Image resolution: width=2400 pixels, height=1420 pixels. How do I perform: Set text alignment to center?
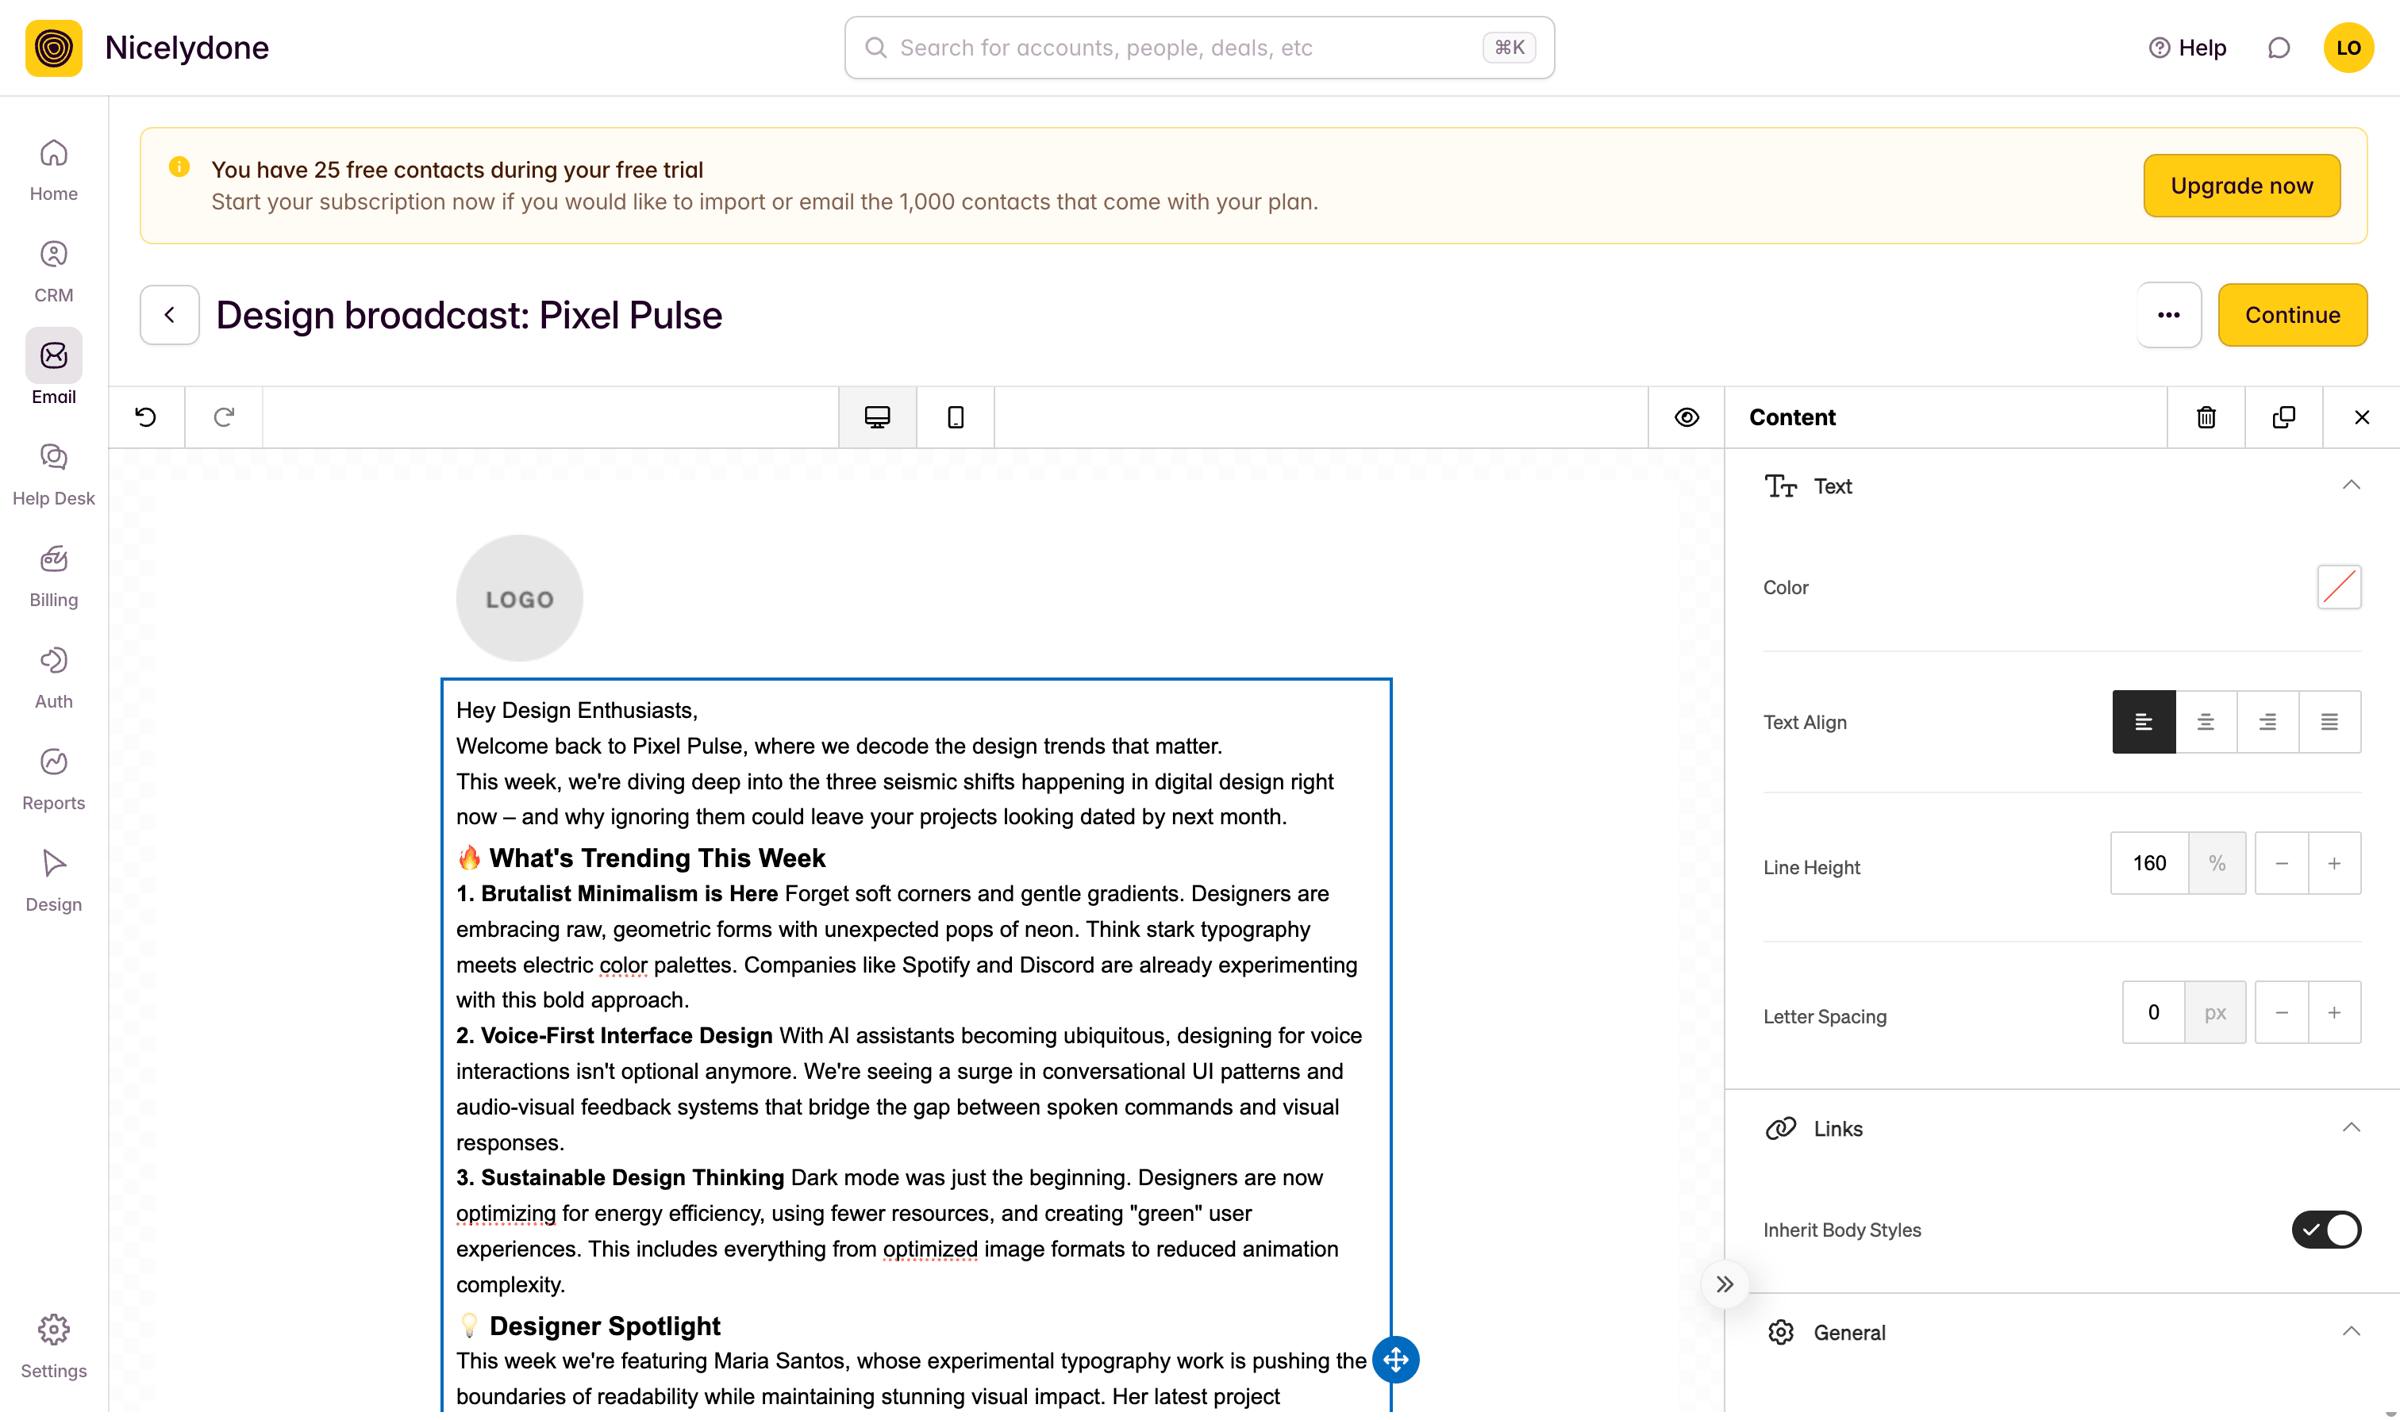(x=2205, y=722)
